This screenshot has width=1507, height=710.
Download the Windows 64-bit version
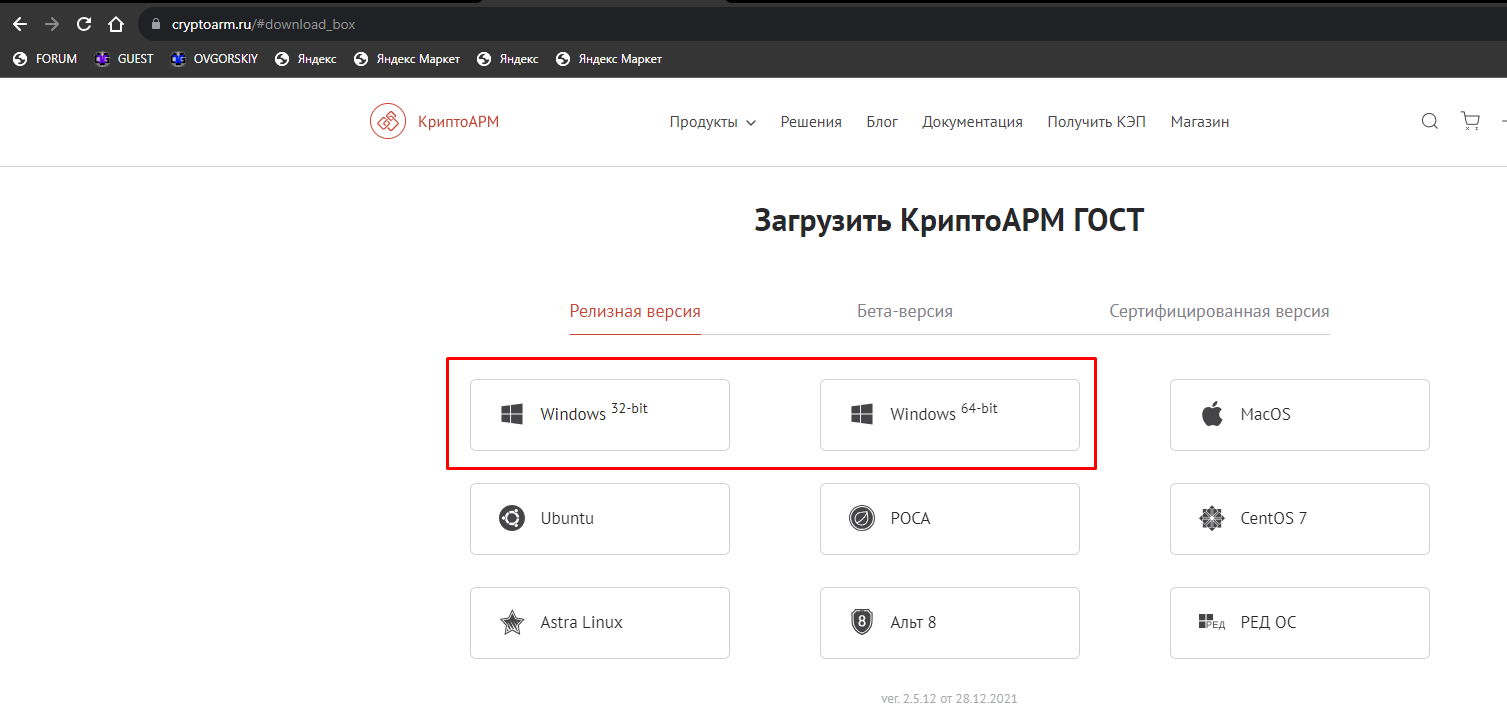click(950, 414)
